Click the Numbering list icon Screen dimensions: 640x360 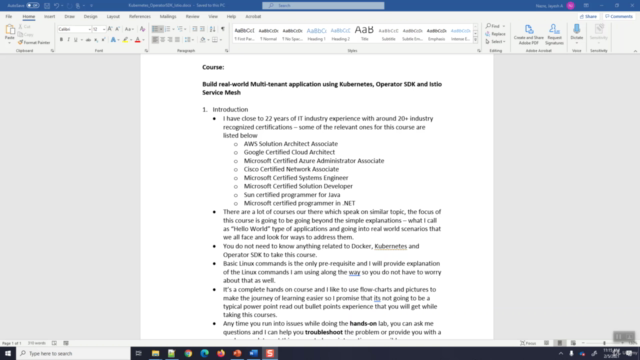coord(167,29)
